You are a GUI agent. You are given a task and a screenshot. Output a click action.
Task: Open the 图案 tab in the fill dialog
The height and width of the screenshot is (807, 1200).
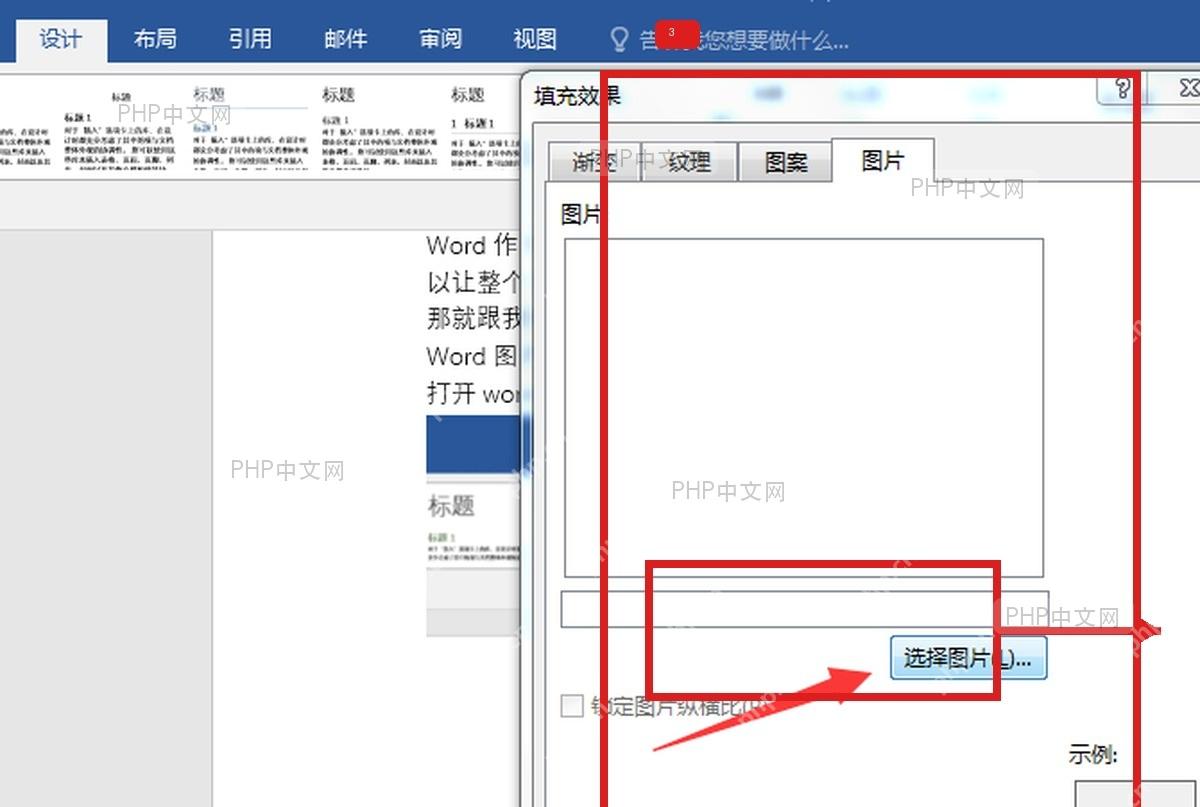pyautogui.click(x=786, y=162)
